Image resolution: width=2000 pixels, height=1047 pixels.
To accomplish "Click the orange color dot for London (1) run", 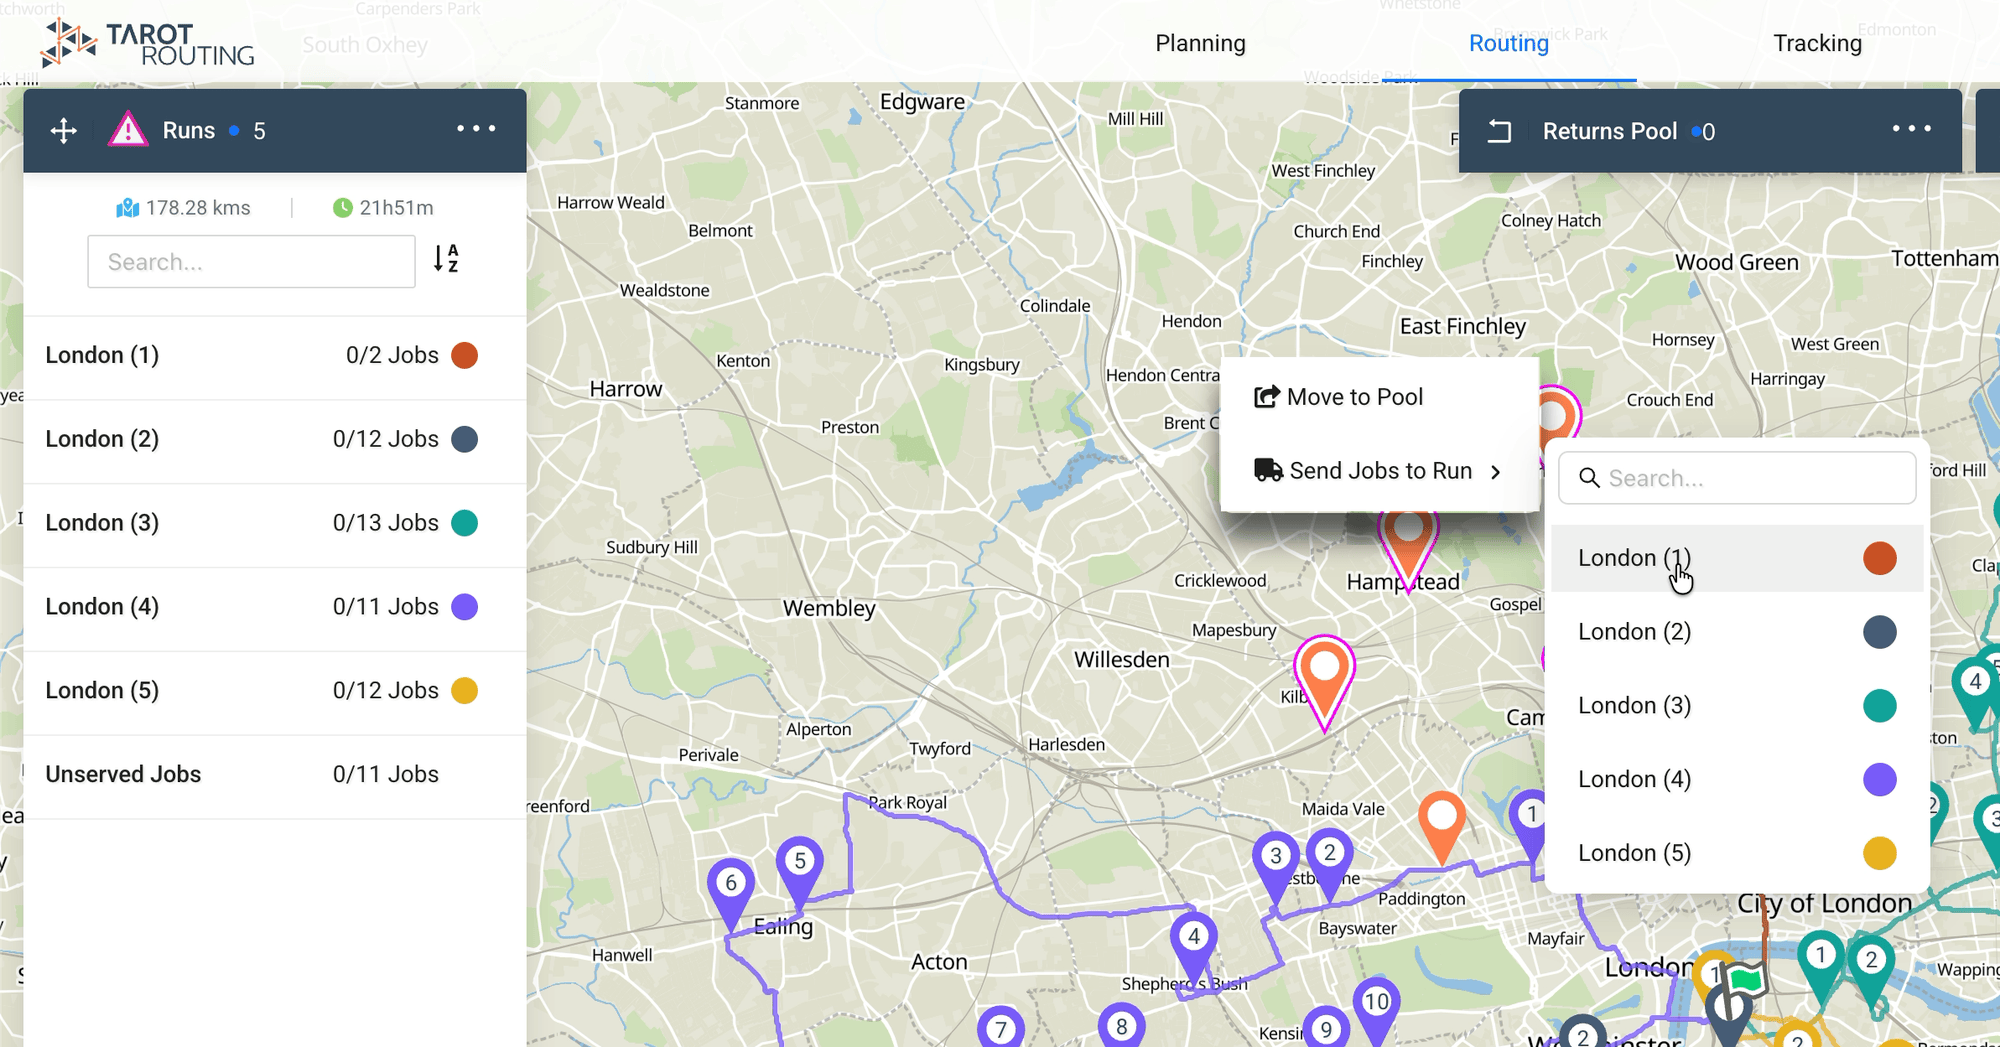I will 464,355.
